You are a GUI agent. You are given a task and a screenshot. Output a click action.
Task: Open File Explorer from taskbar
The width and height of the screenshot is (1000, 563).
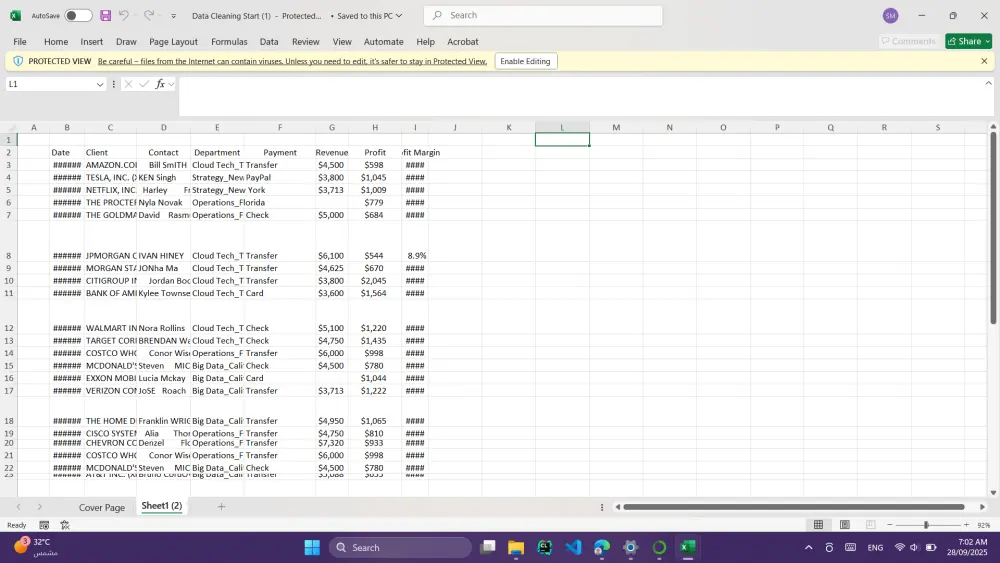[x=516, y=548]
